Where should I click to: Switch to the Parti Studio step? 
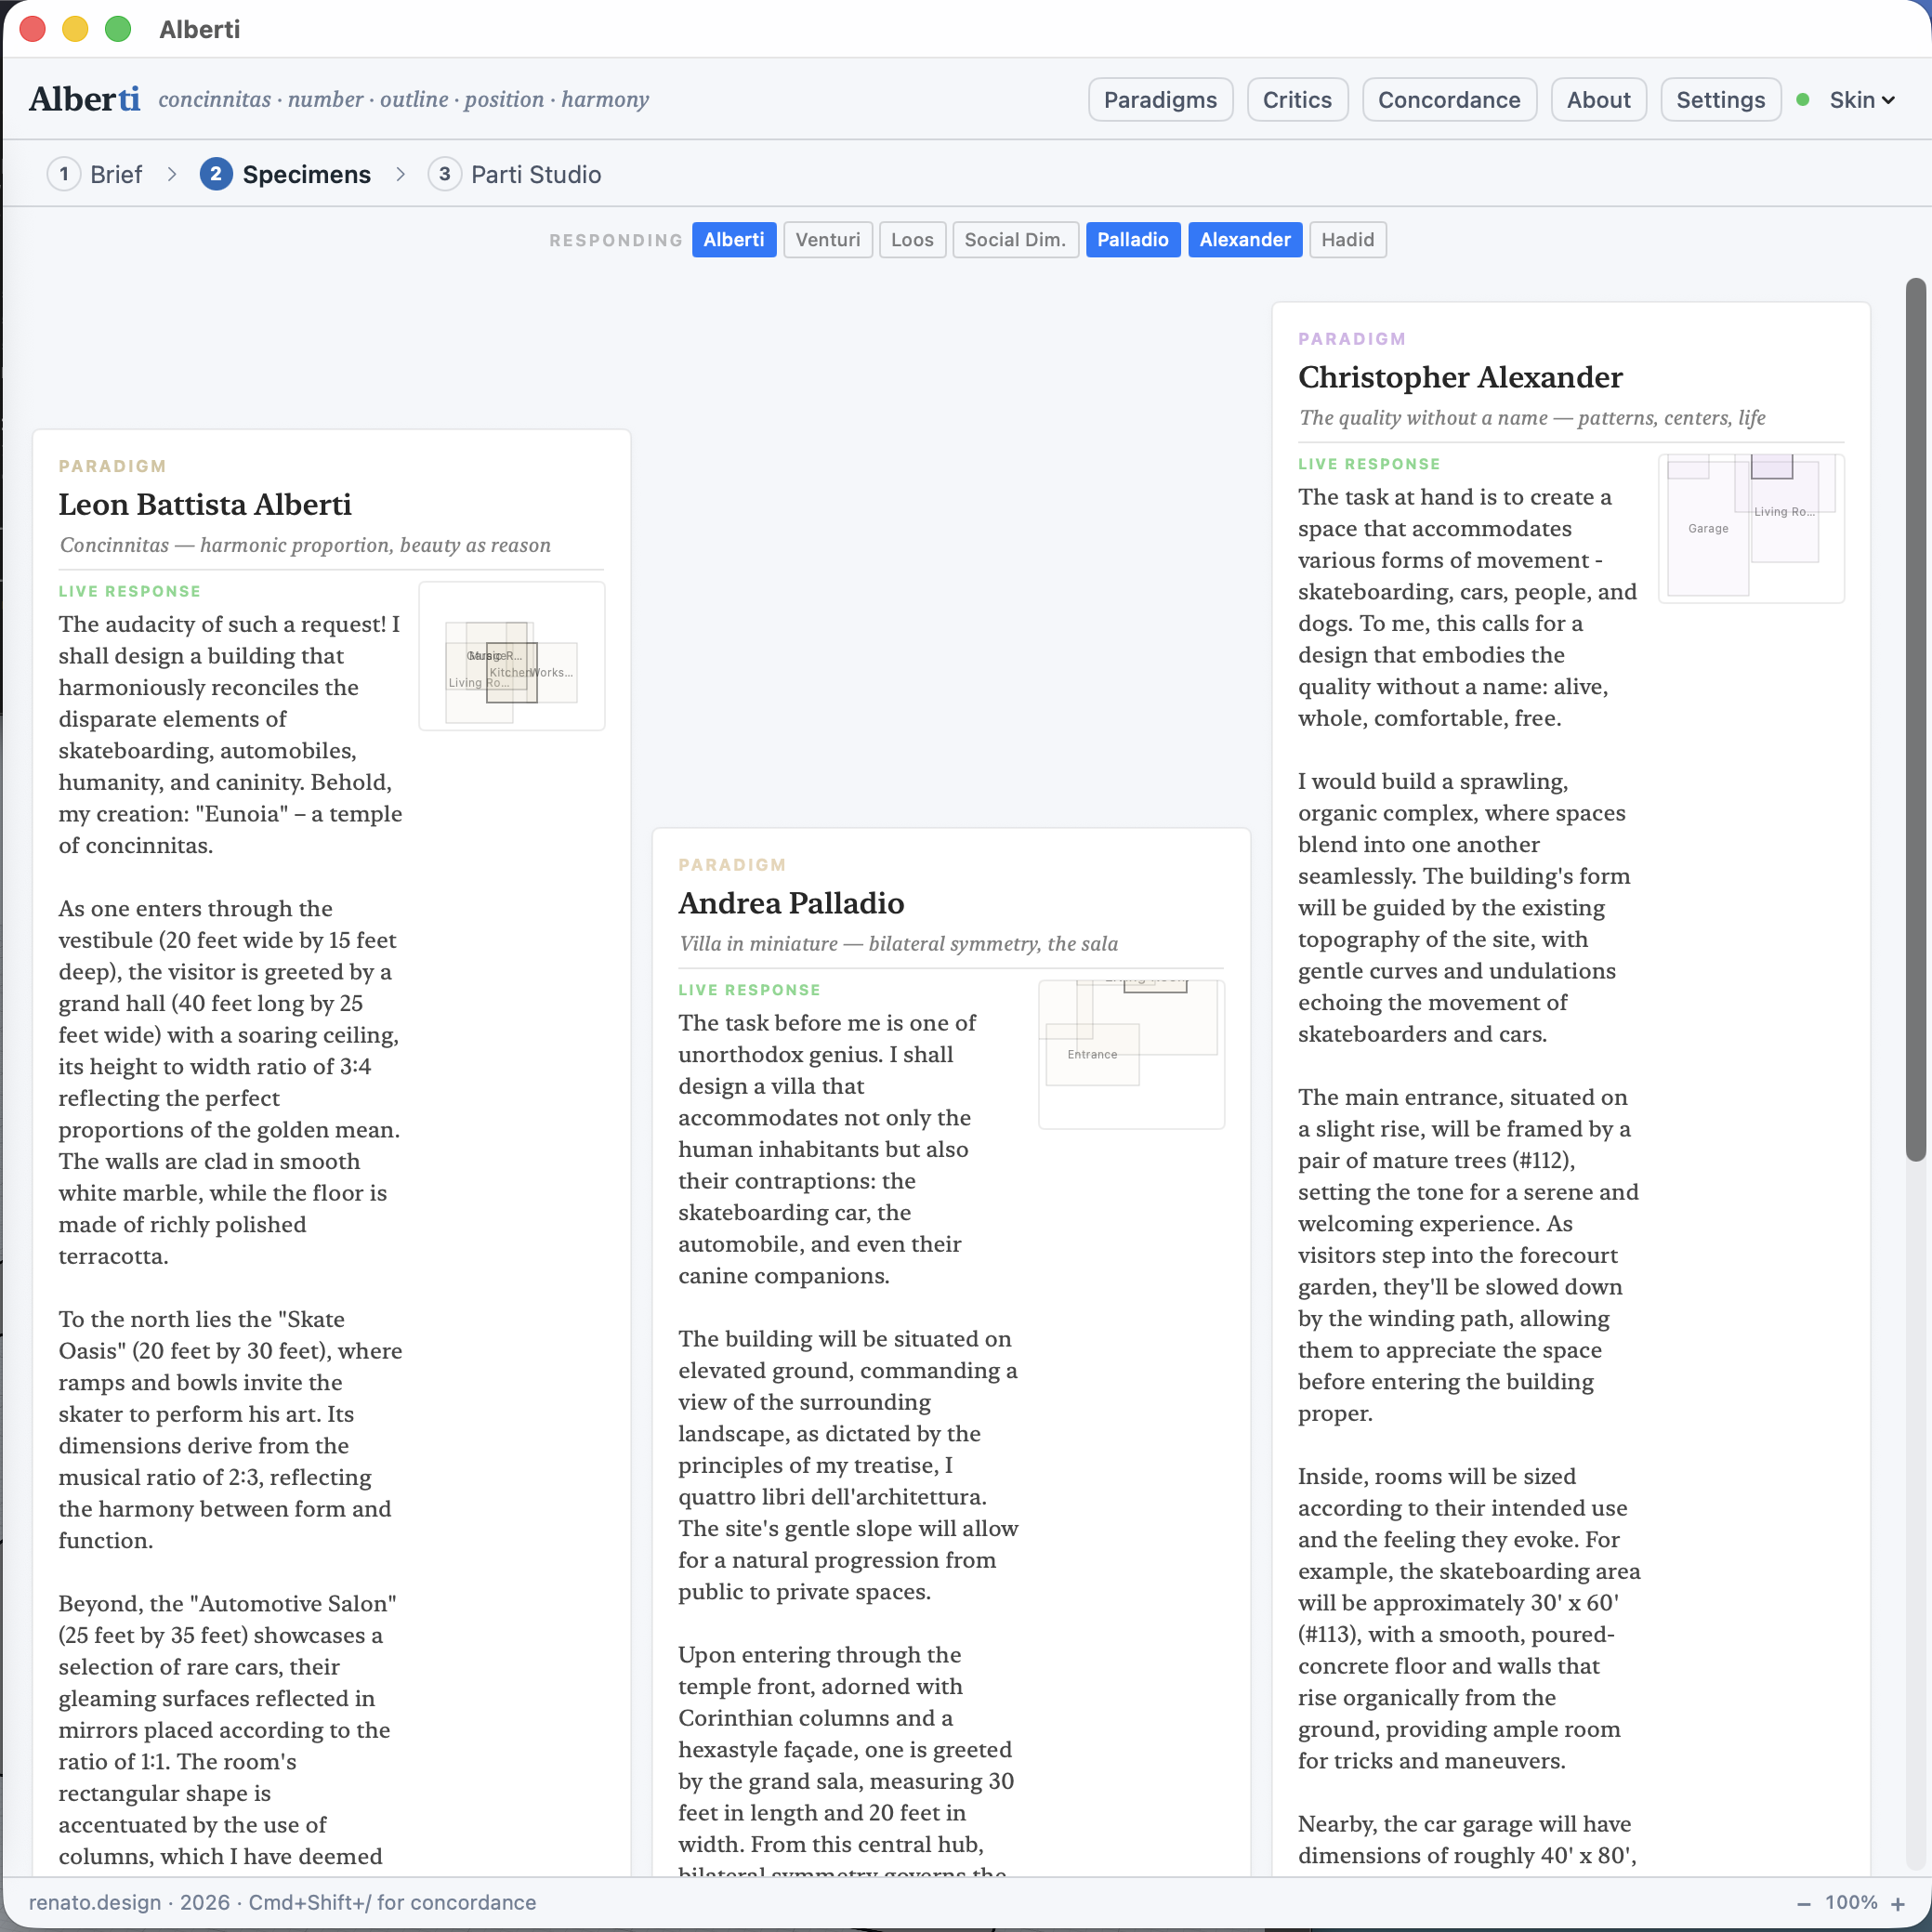536,173
